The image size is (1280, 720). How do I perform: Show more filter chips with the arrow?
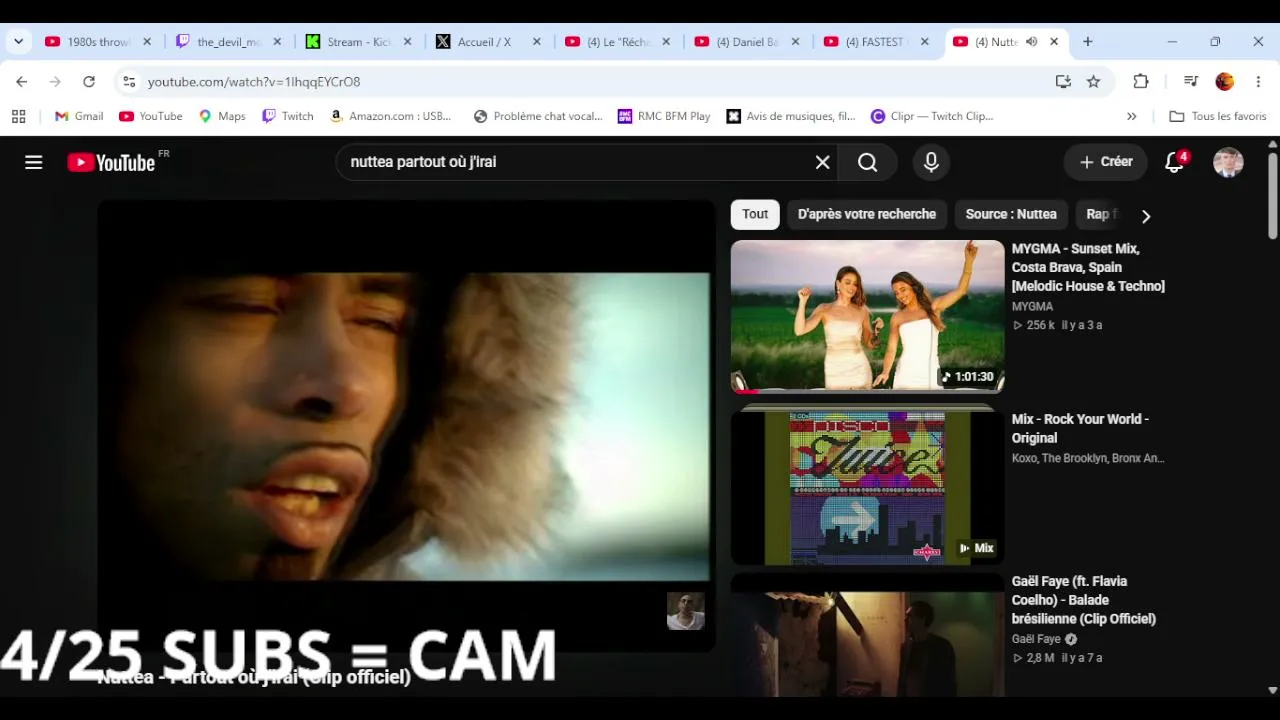[x=1146, y=215]
